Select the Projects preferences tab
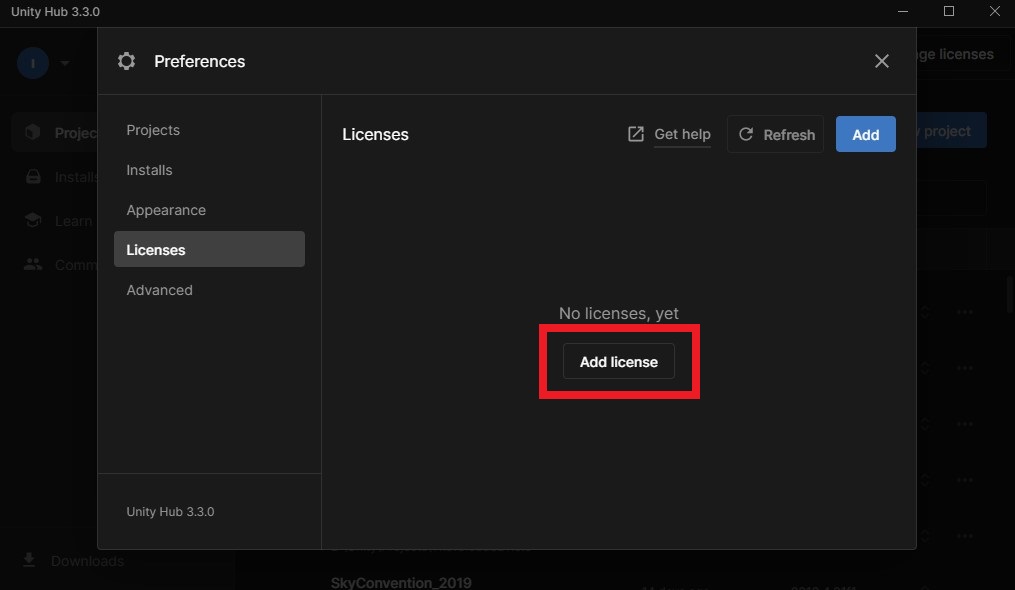The height and width of the screenshot is (590, 1015). (153, 130)
